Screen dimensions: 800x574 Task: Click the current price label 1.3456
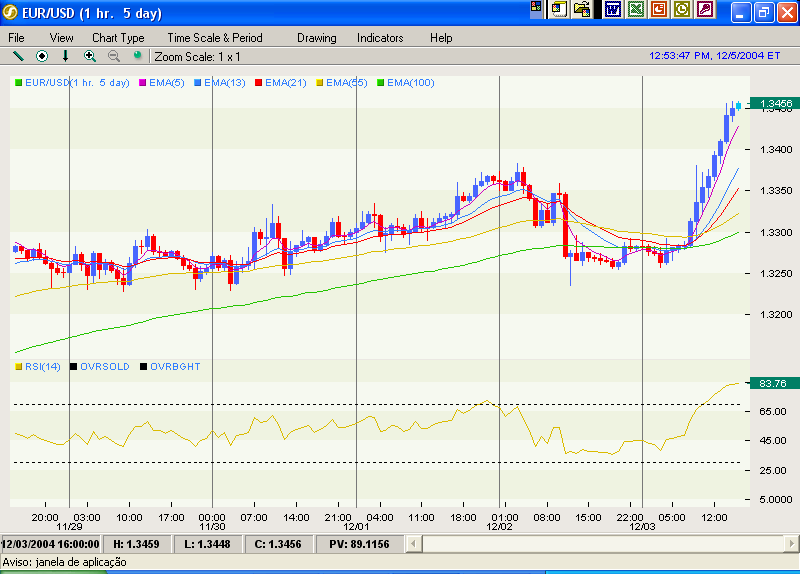[776, 104]
